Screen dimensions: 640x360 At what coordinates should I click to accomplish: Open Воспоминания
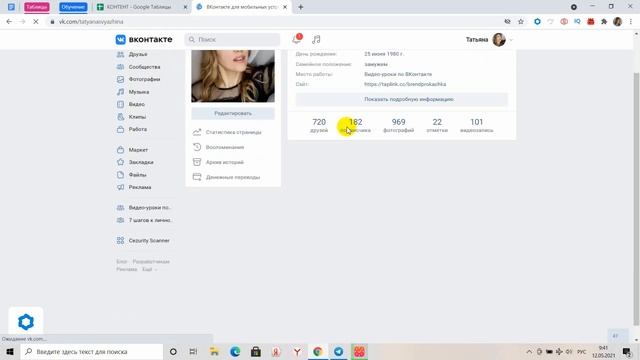pos(218,147)
